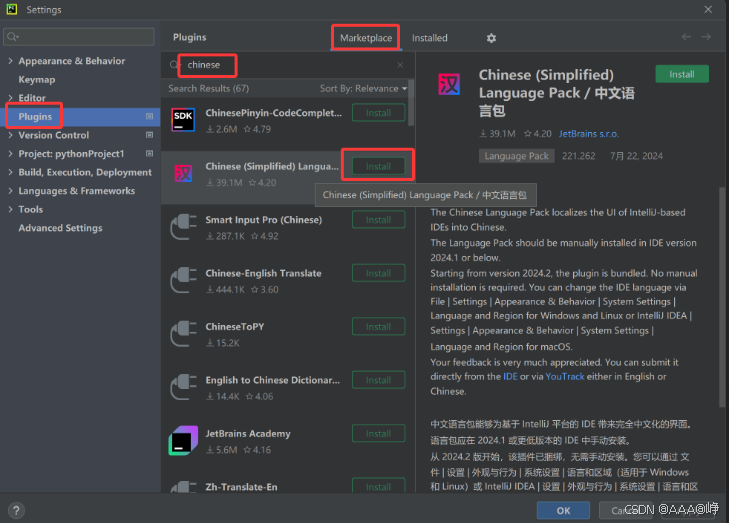Viewport: 729px width, 523px height.
Task: Click the JetBrains Academy plugin icon
Action: [183, 441]
